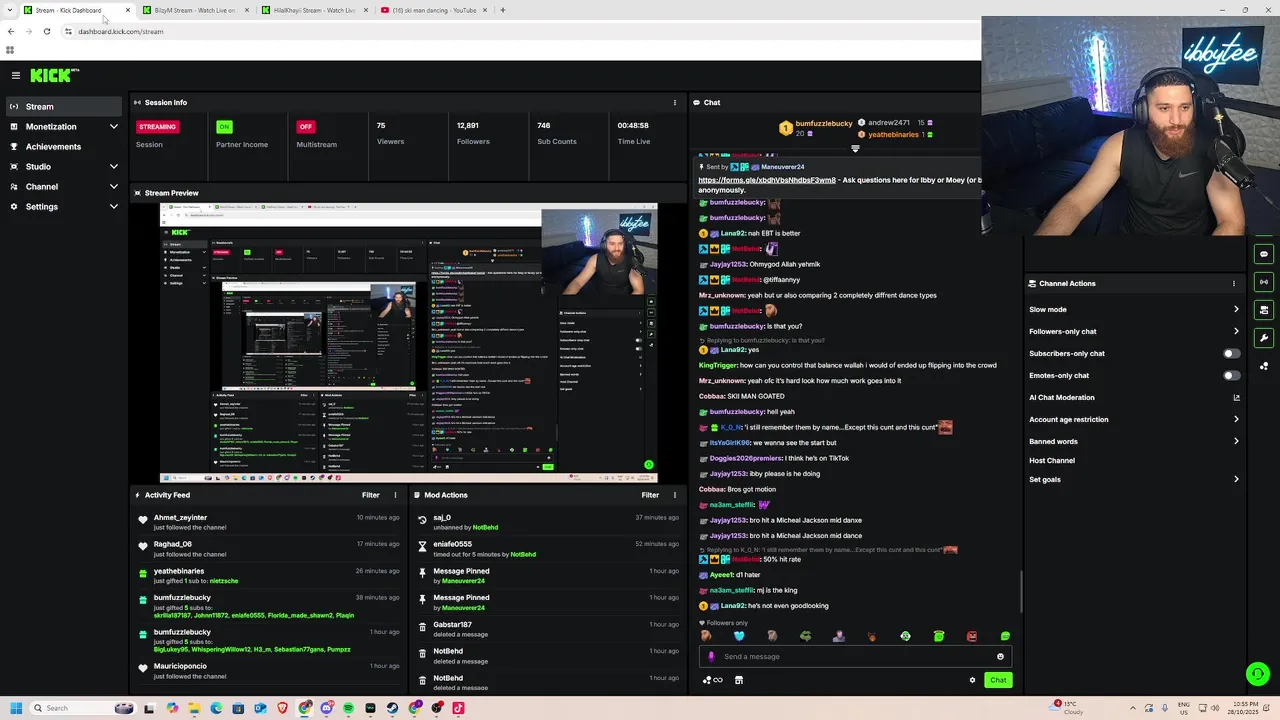Focus the Send a message field

point(855,657)
